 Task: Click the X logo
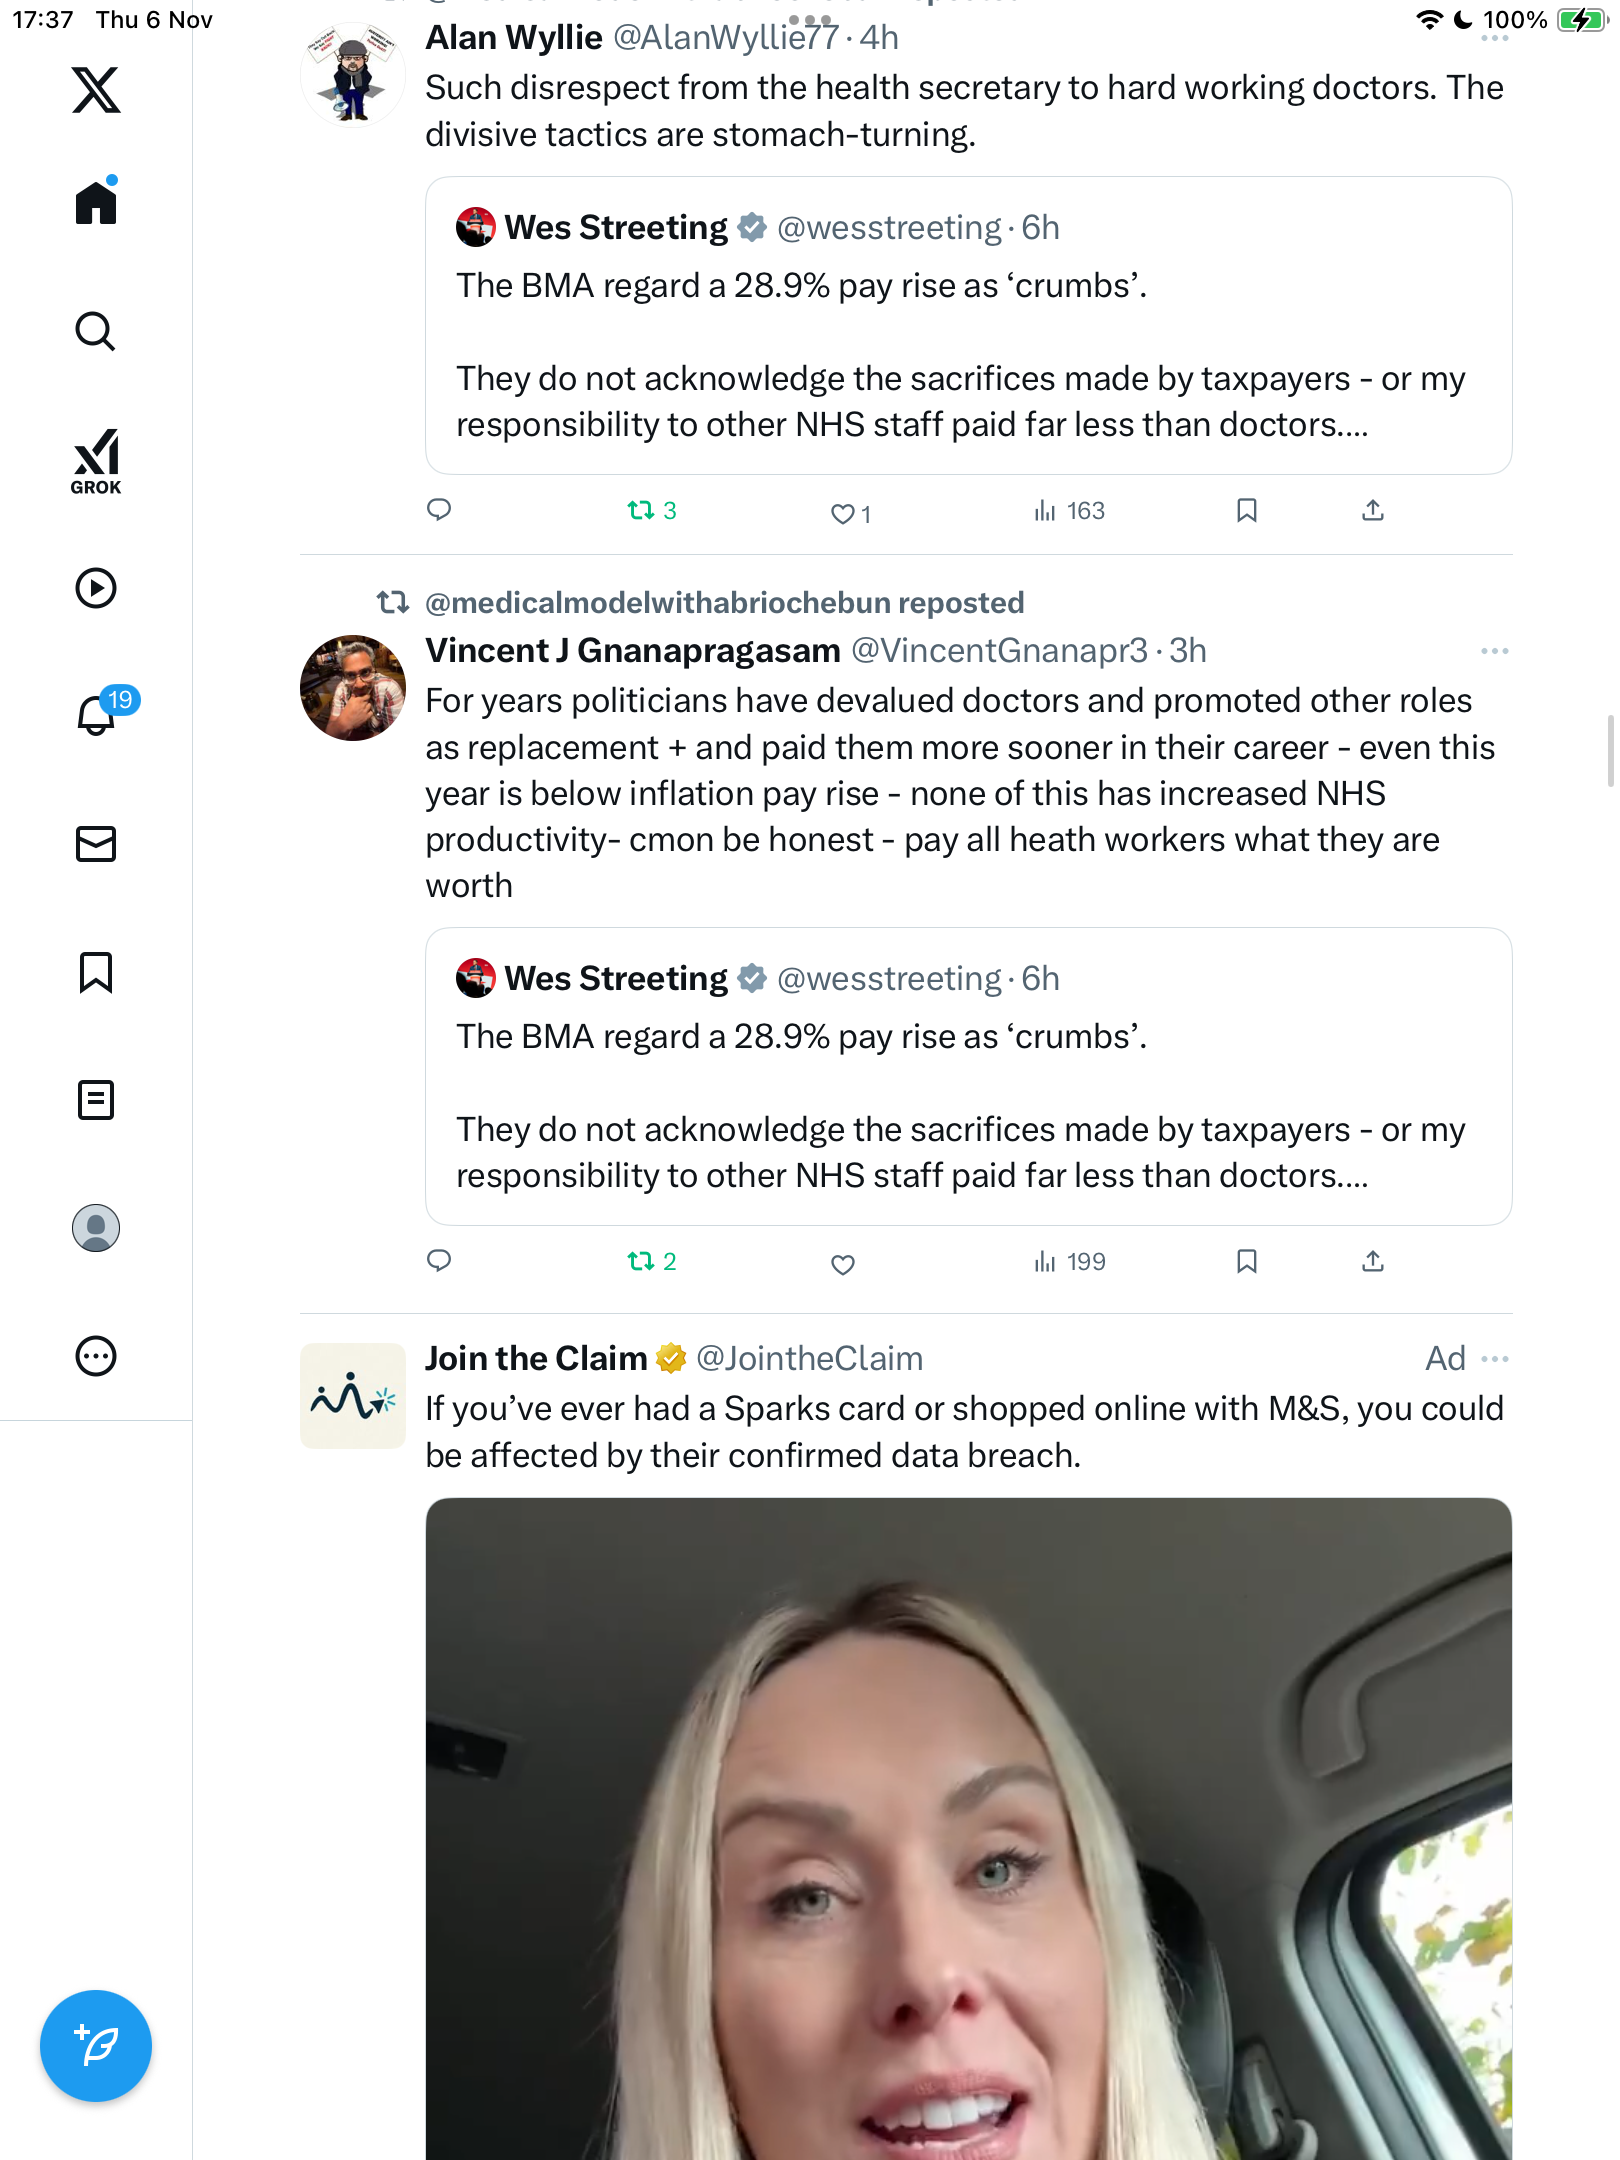pos(96,90)
